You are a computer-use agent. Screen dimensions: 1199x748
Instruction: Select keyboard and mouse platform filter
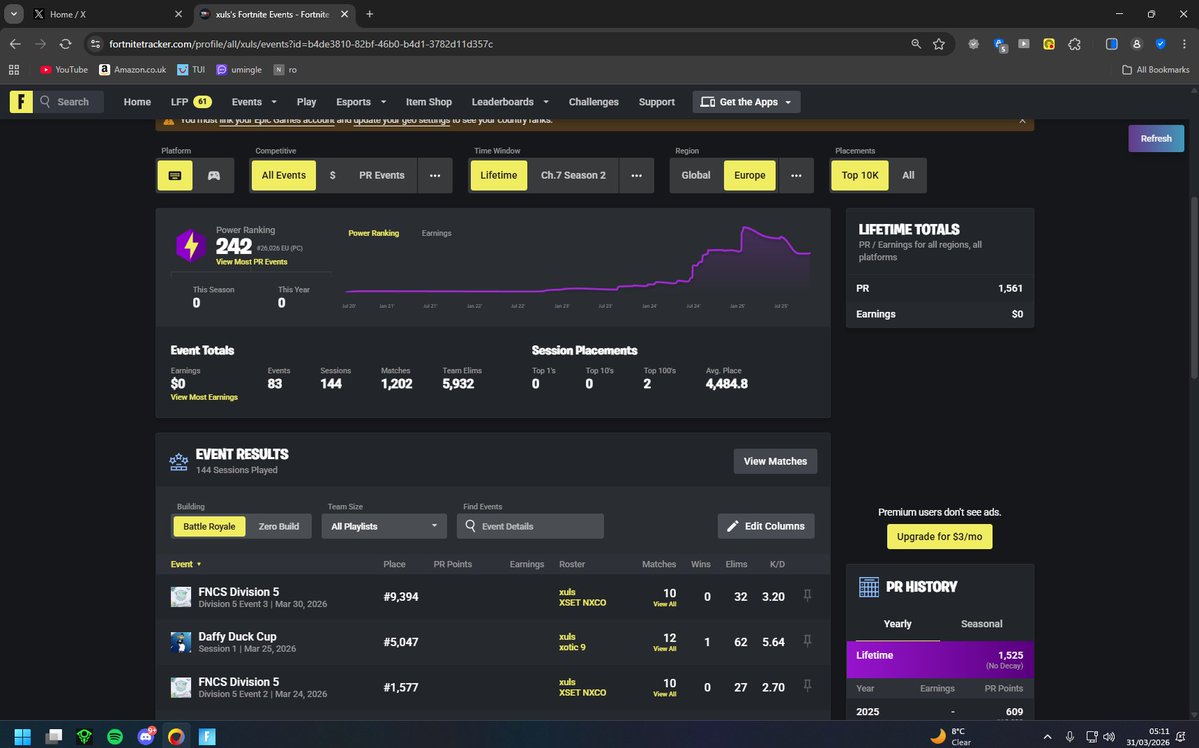175,175
